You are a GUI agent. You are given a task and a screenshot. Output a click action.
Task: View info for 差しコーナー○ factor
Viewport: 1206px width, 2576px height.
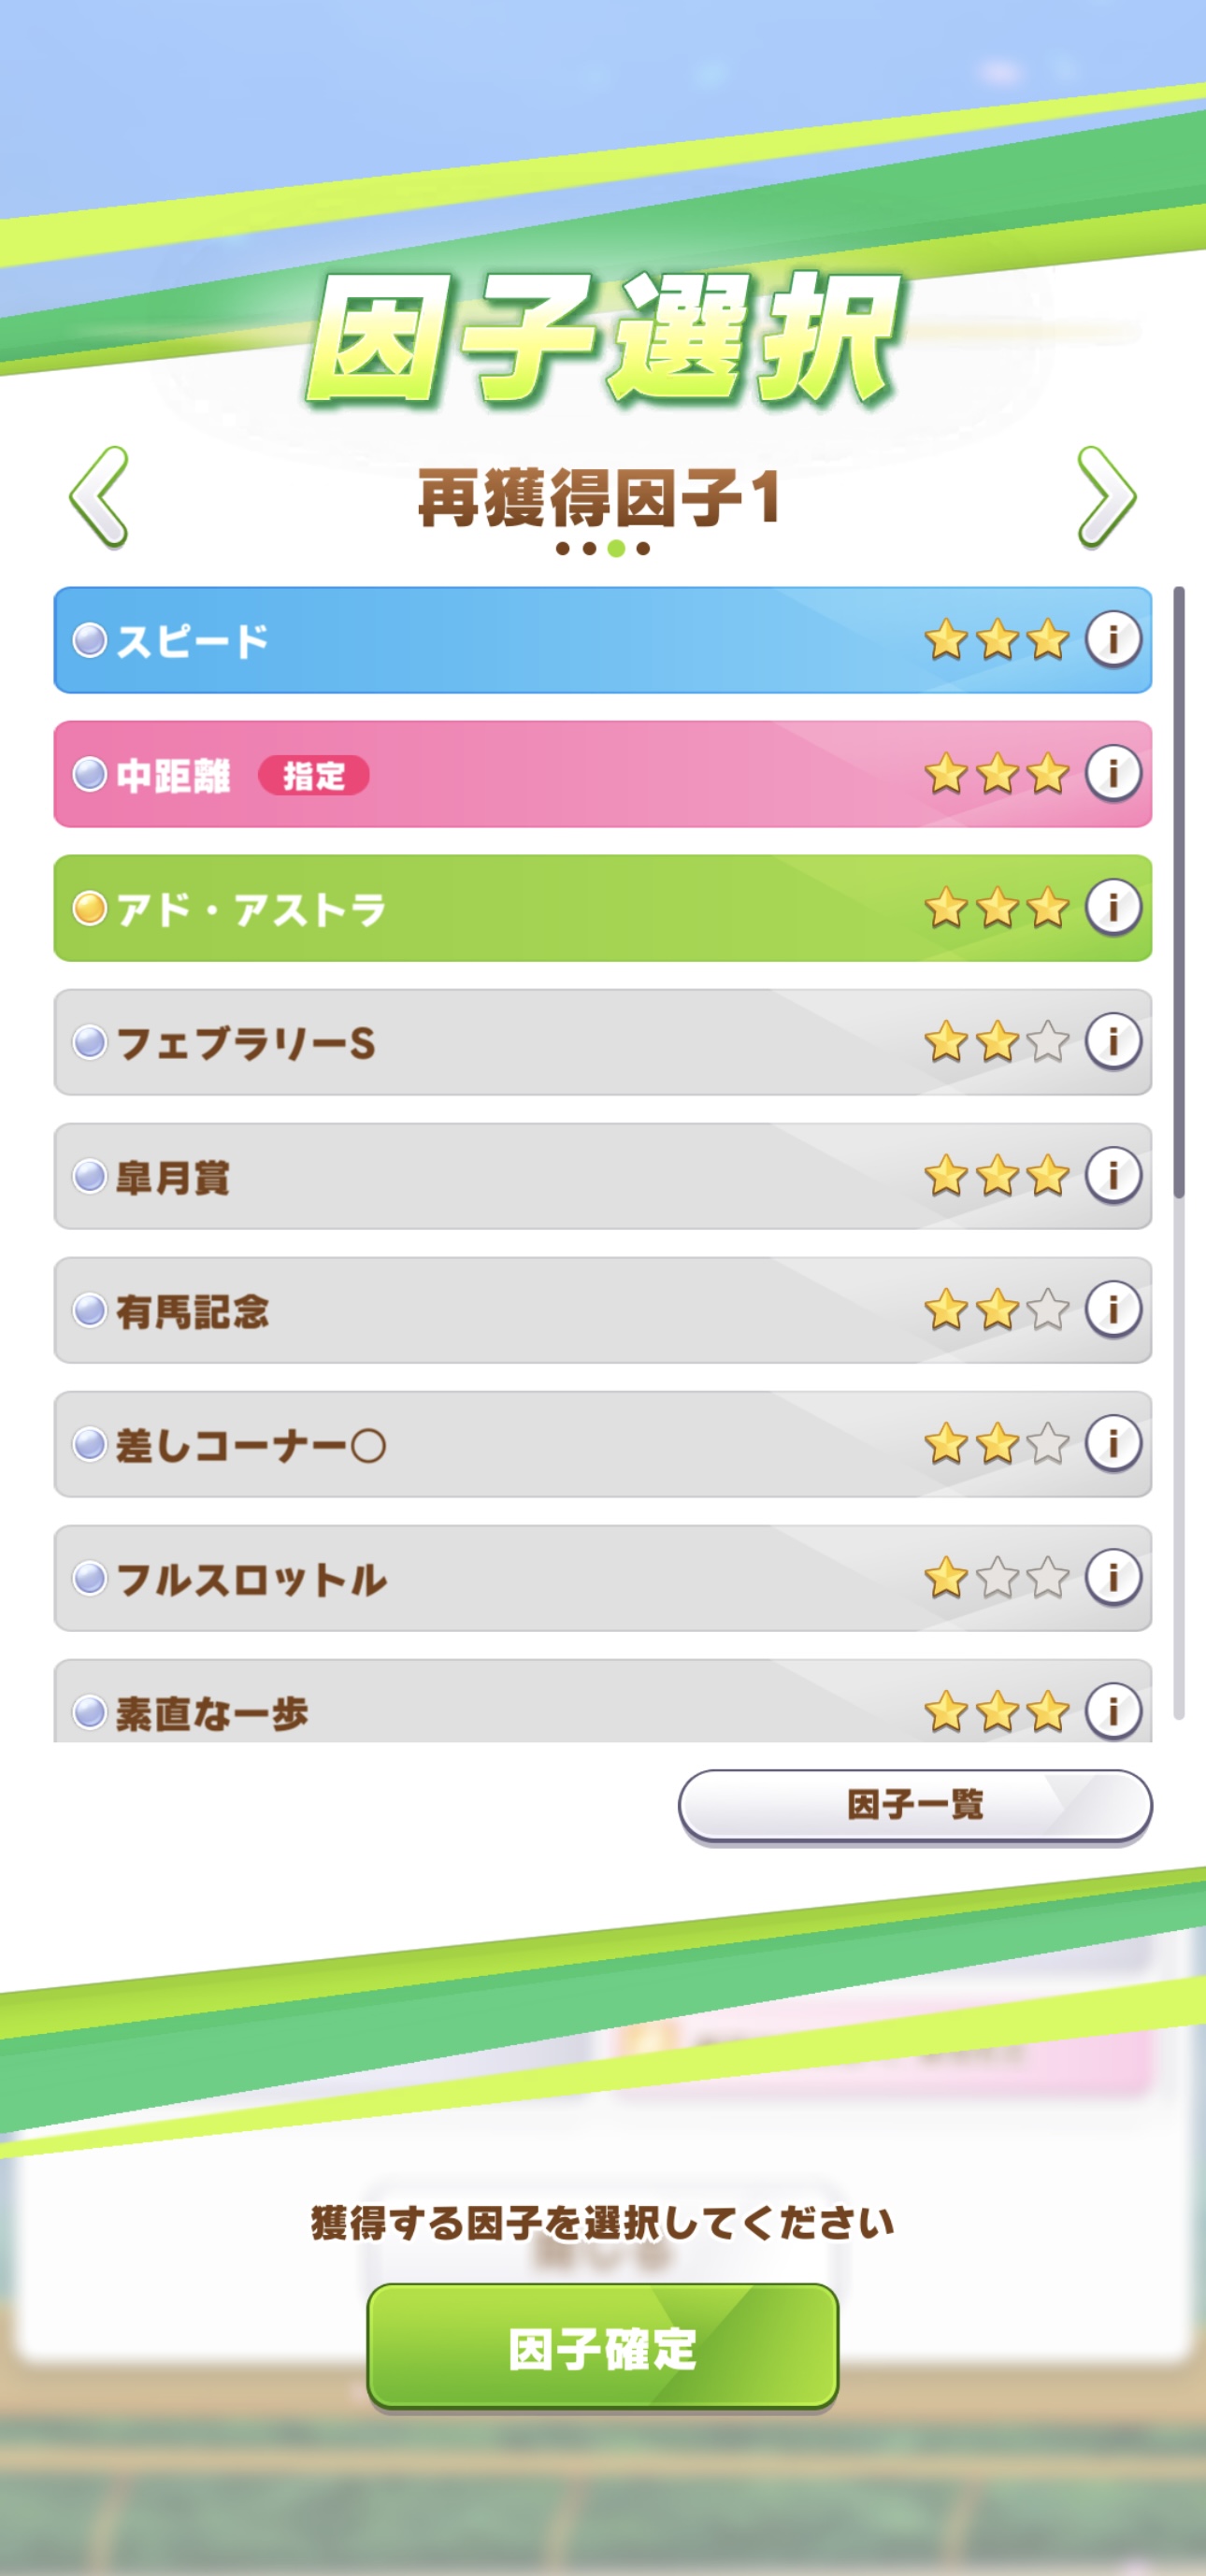pos(1112,1443)
